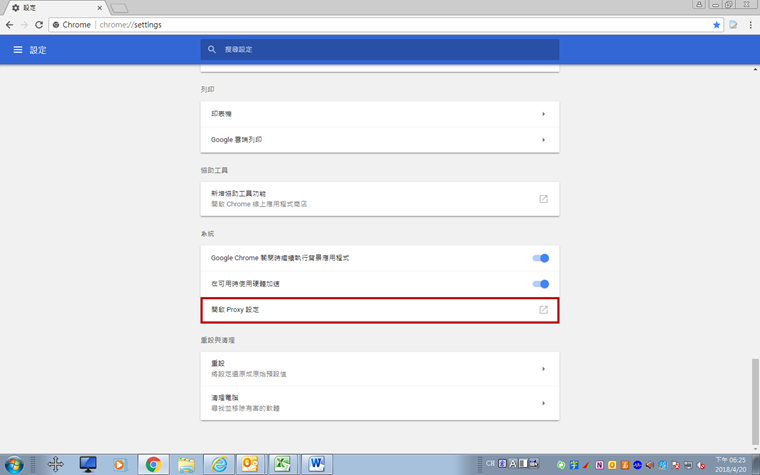Click external link icon for Chrome web store row
Screen dimensions: 760x475
click(543, 199)
